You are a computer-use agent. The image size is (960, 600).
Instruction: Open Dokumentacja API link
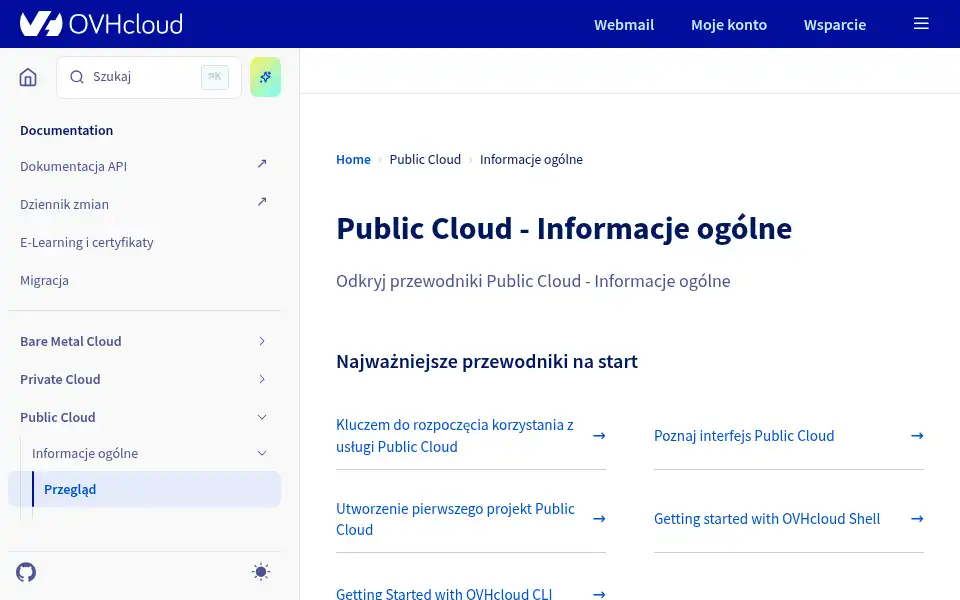coord(73,167)
